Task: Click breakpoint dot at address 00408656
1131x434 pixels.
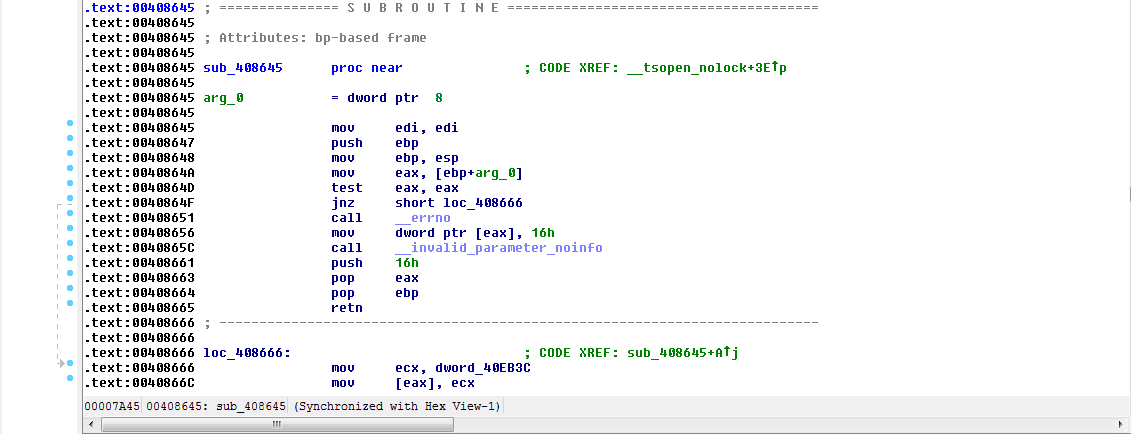Action: pyautogui.click(x=70, y=228)
